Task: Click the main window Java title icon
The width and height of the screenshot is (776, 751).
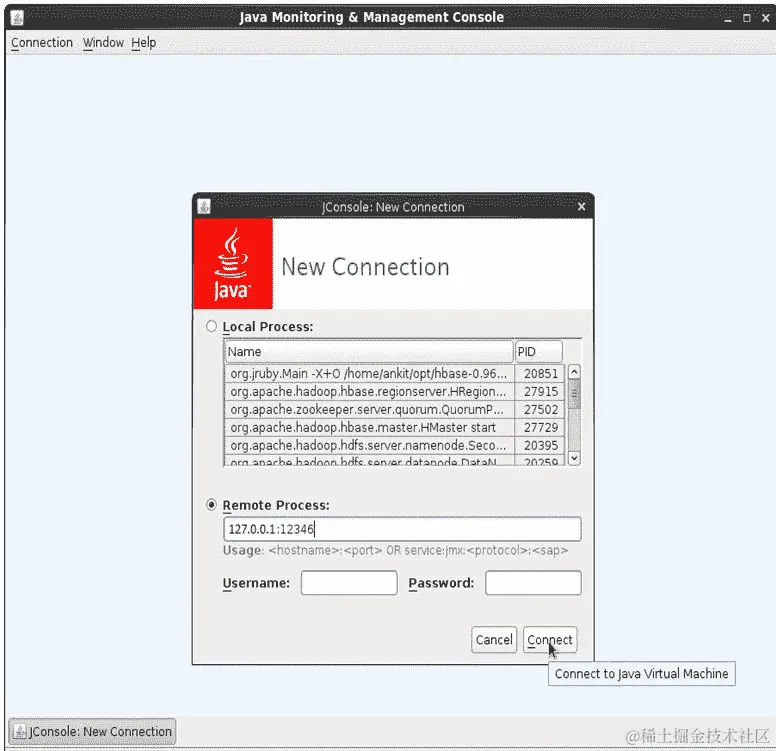Action: tap(17, 18)
